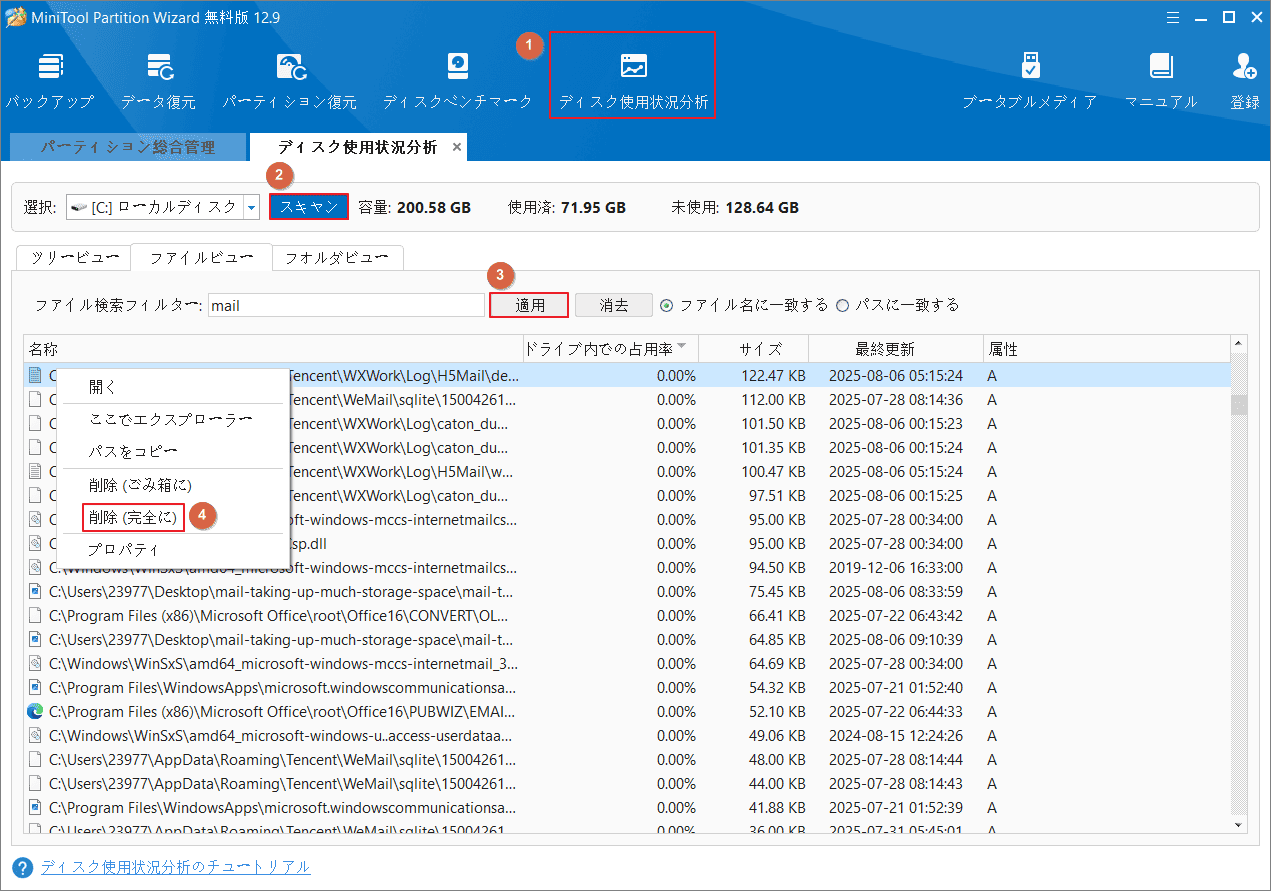
Task: Click the file search filter input field
Action: [346, 305]
